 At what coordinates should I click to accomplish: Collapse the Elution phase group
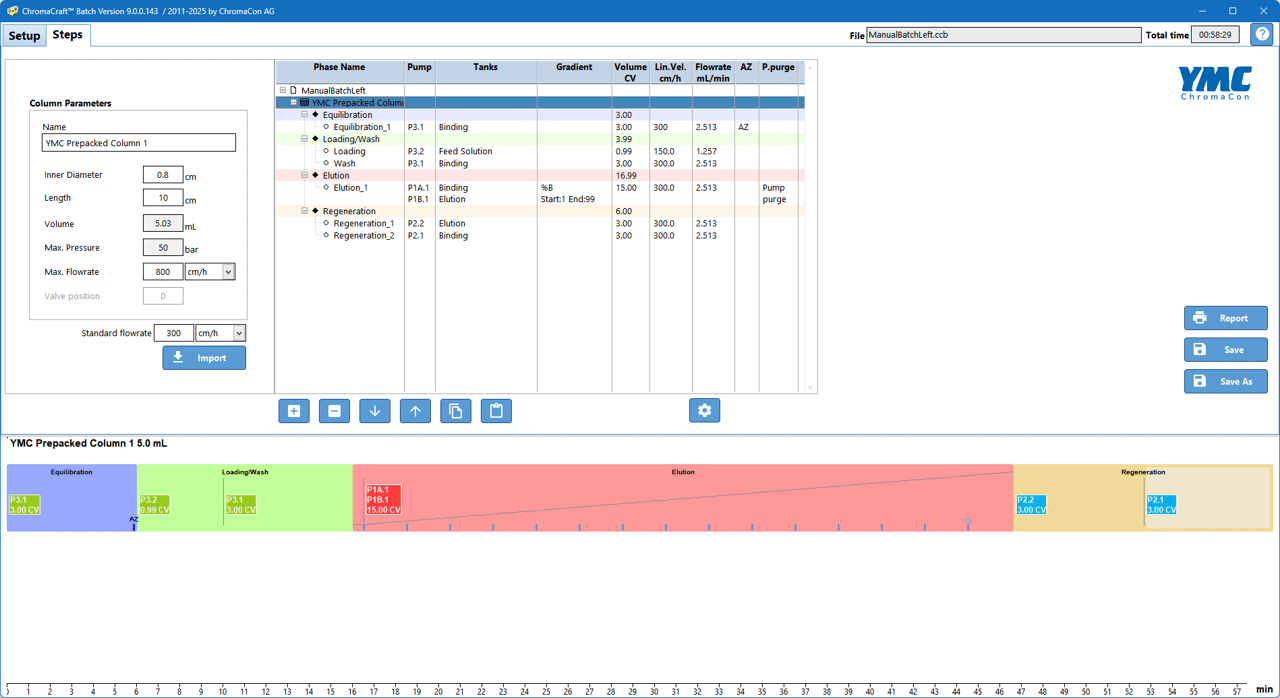pyautogui.click(x=305, y=175)
